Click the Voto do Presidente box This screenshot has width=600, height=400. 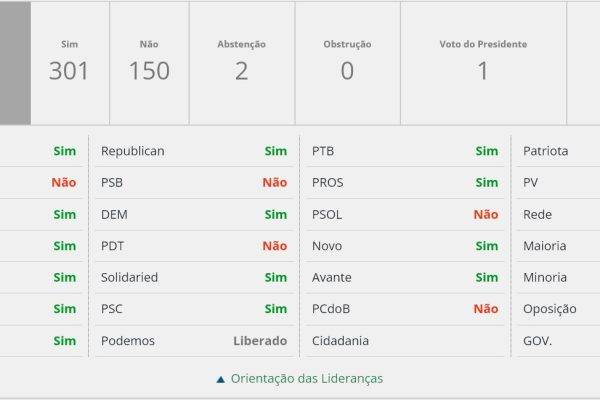(x=483, y=63)
